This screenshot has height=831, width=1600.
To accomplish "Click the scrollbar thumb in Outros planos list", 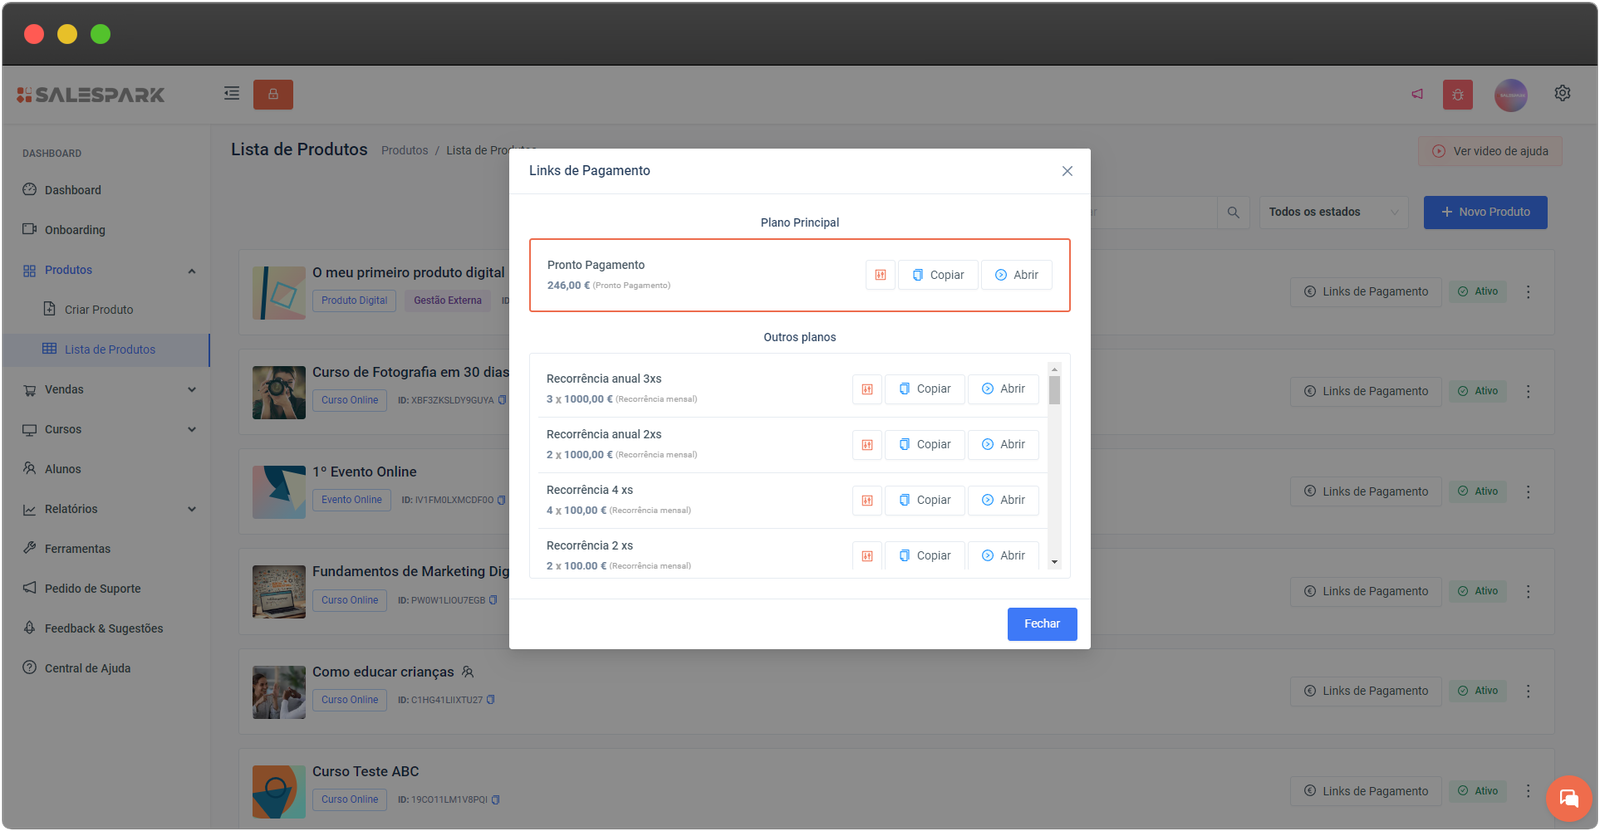I will pos(1054,390).
